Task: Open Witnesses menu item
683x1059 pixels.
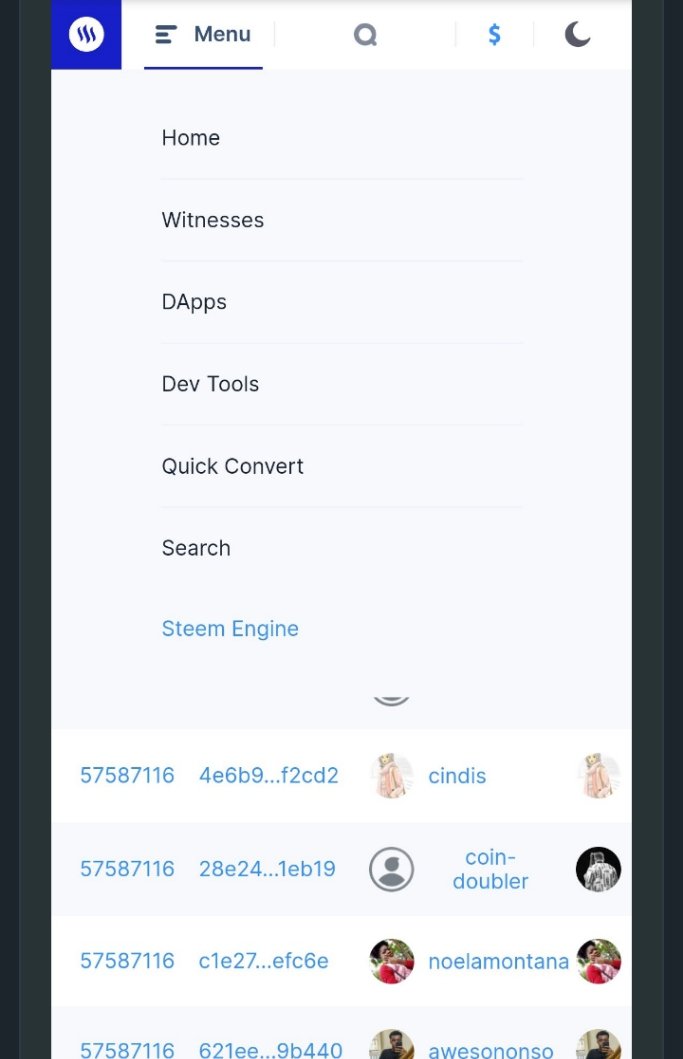Action: 213,220
